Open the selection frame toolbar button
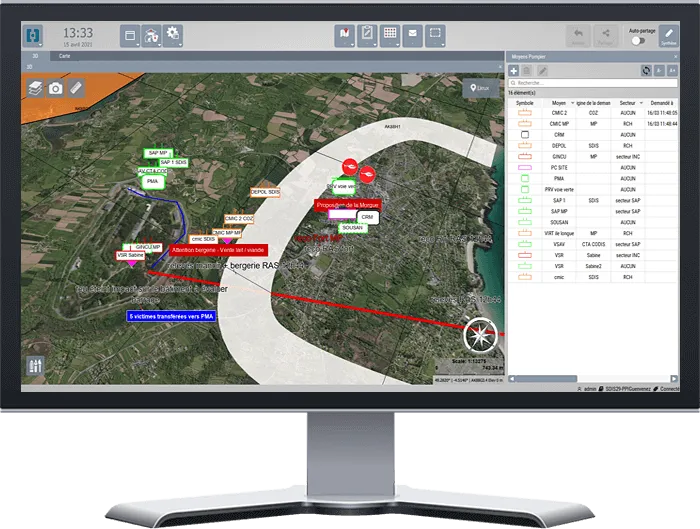The height and width of the screenshot is (529, 700). 435,36
